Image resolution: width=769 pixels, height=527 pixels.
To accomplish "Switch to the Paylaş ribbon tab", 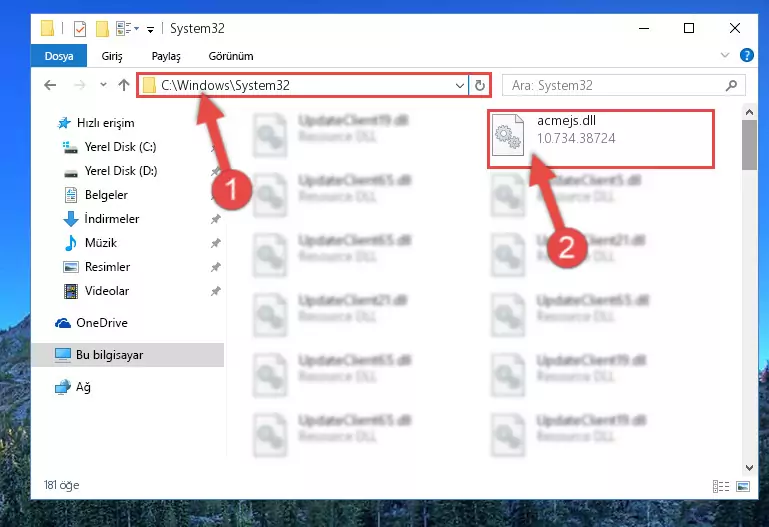I will 166,56.
